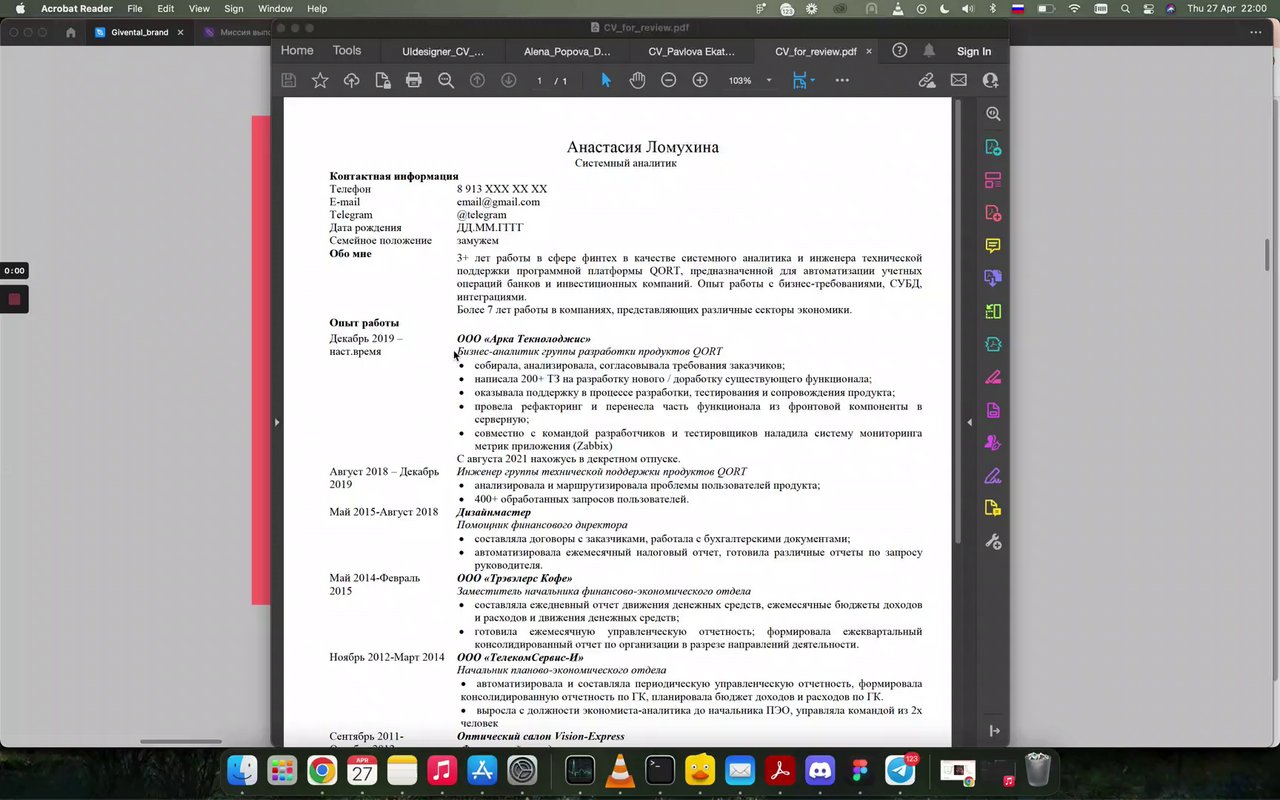Open macOS Control Center in menu bar
Screen dimensions: 1280x800
coord(1148,8)
